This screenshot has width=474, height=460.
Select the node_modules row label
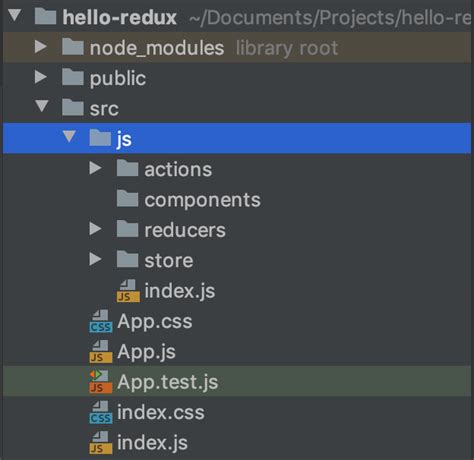157,48
